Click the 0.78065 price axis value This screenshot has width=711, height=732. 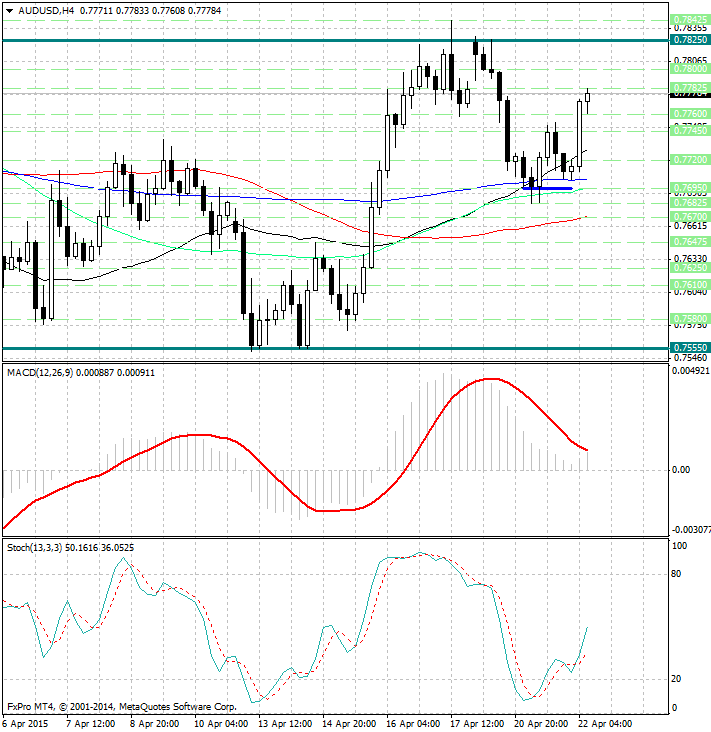pos(690,60)
